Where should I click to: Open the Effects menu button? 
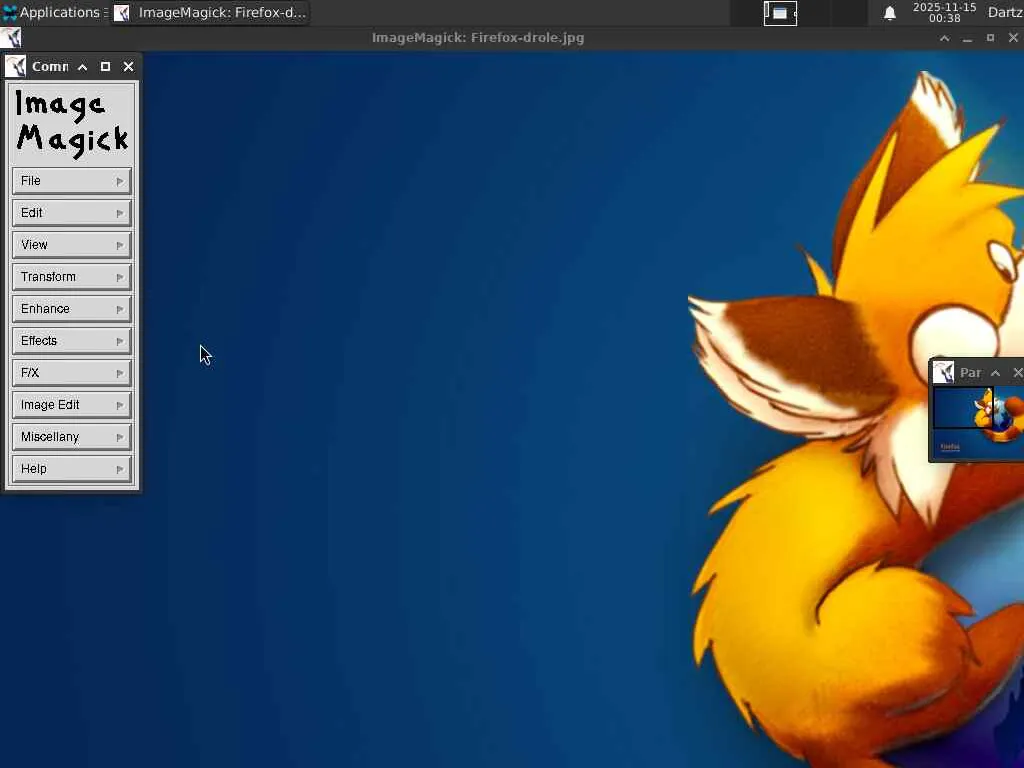(x=72, y=341)
